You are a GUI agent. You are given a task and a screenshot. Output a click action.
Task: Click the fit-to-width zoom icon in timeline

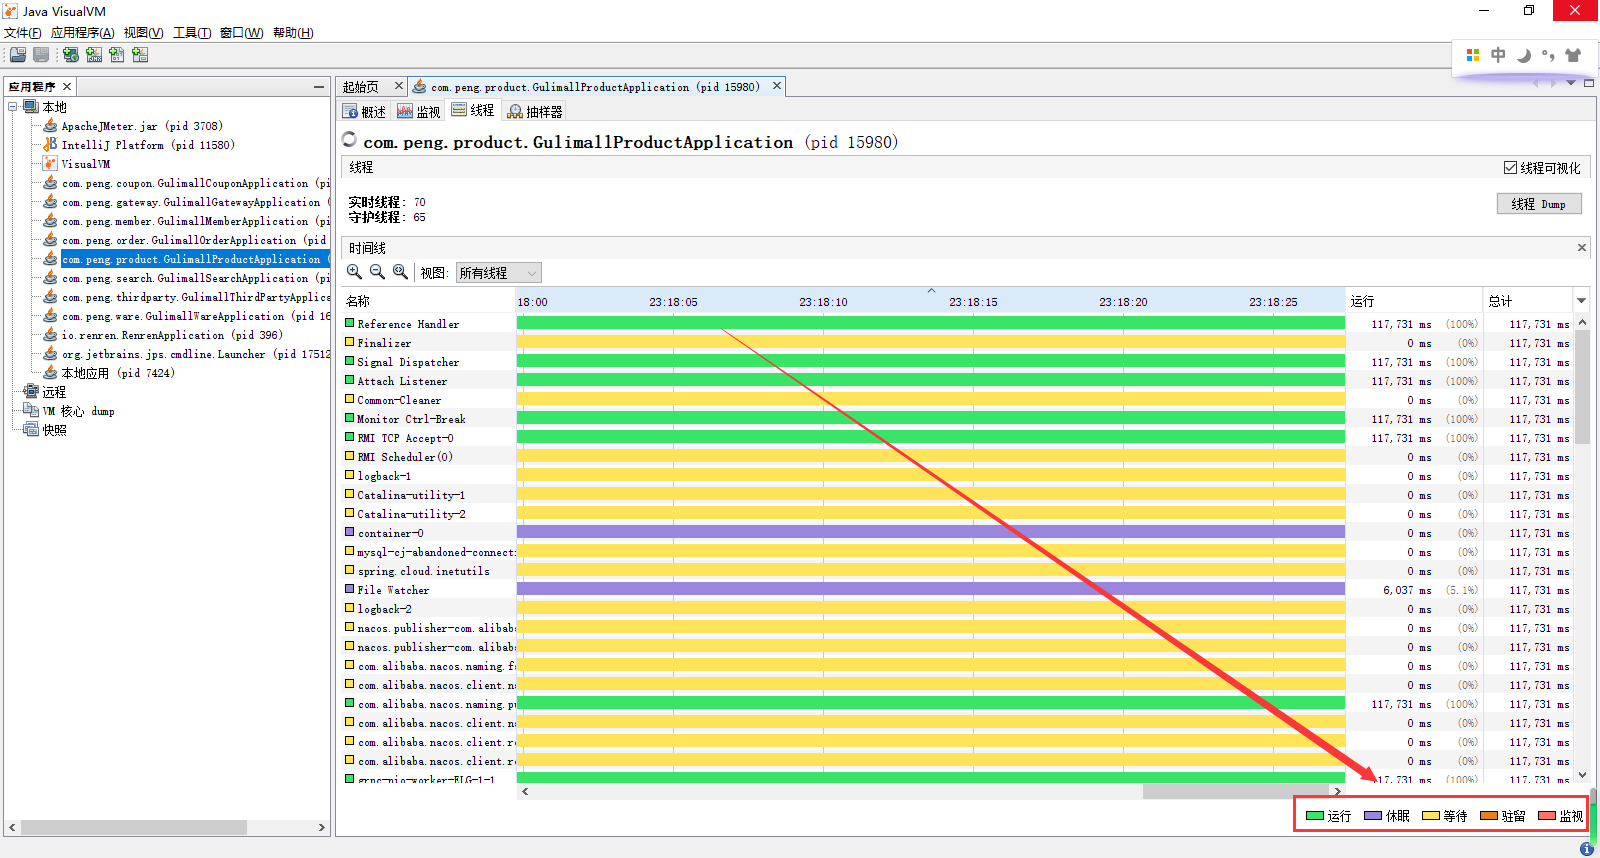(400, 272)
